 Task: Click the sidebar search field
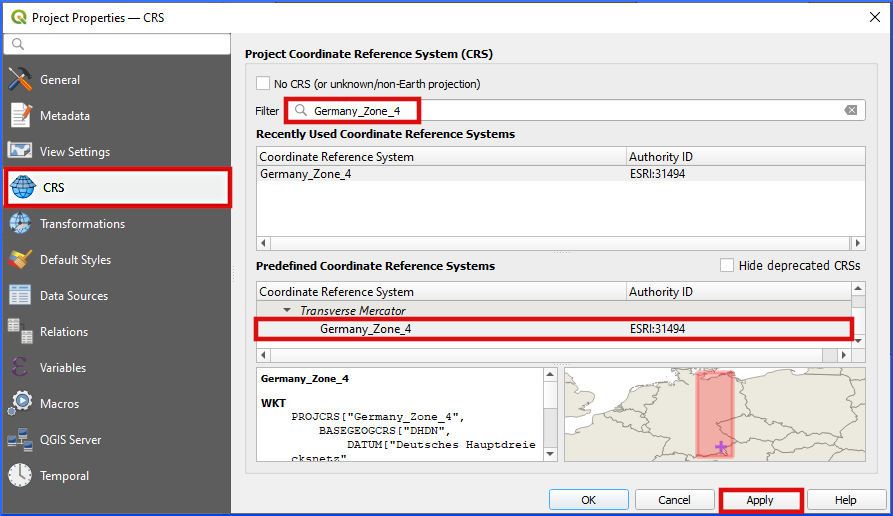(x=117, y=44)
